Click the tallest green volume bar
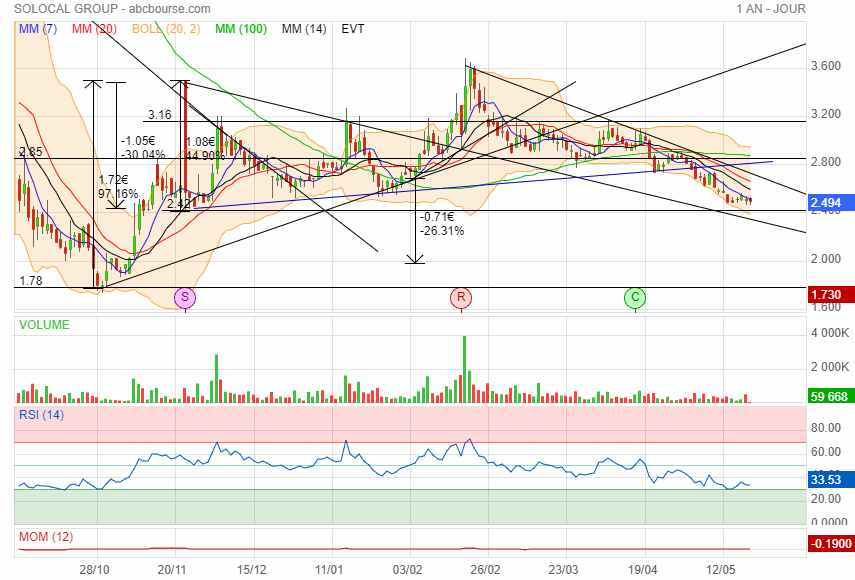Image resolution: width=855 pixels, height=580 pixels. 465,370
